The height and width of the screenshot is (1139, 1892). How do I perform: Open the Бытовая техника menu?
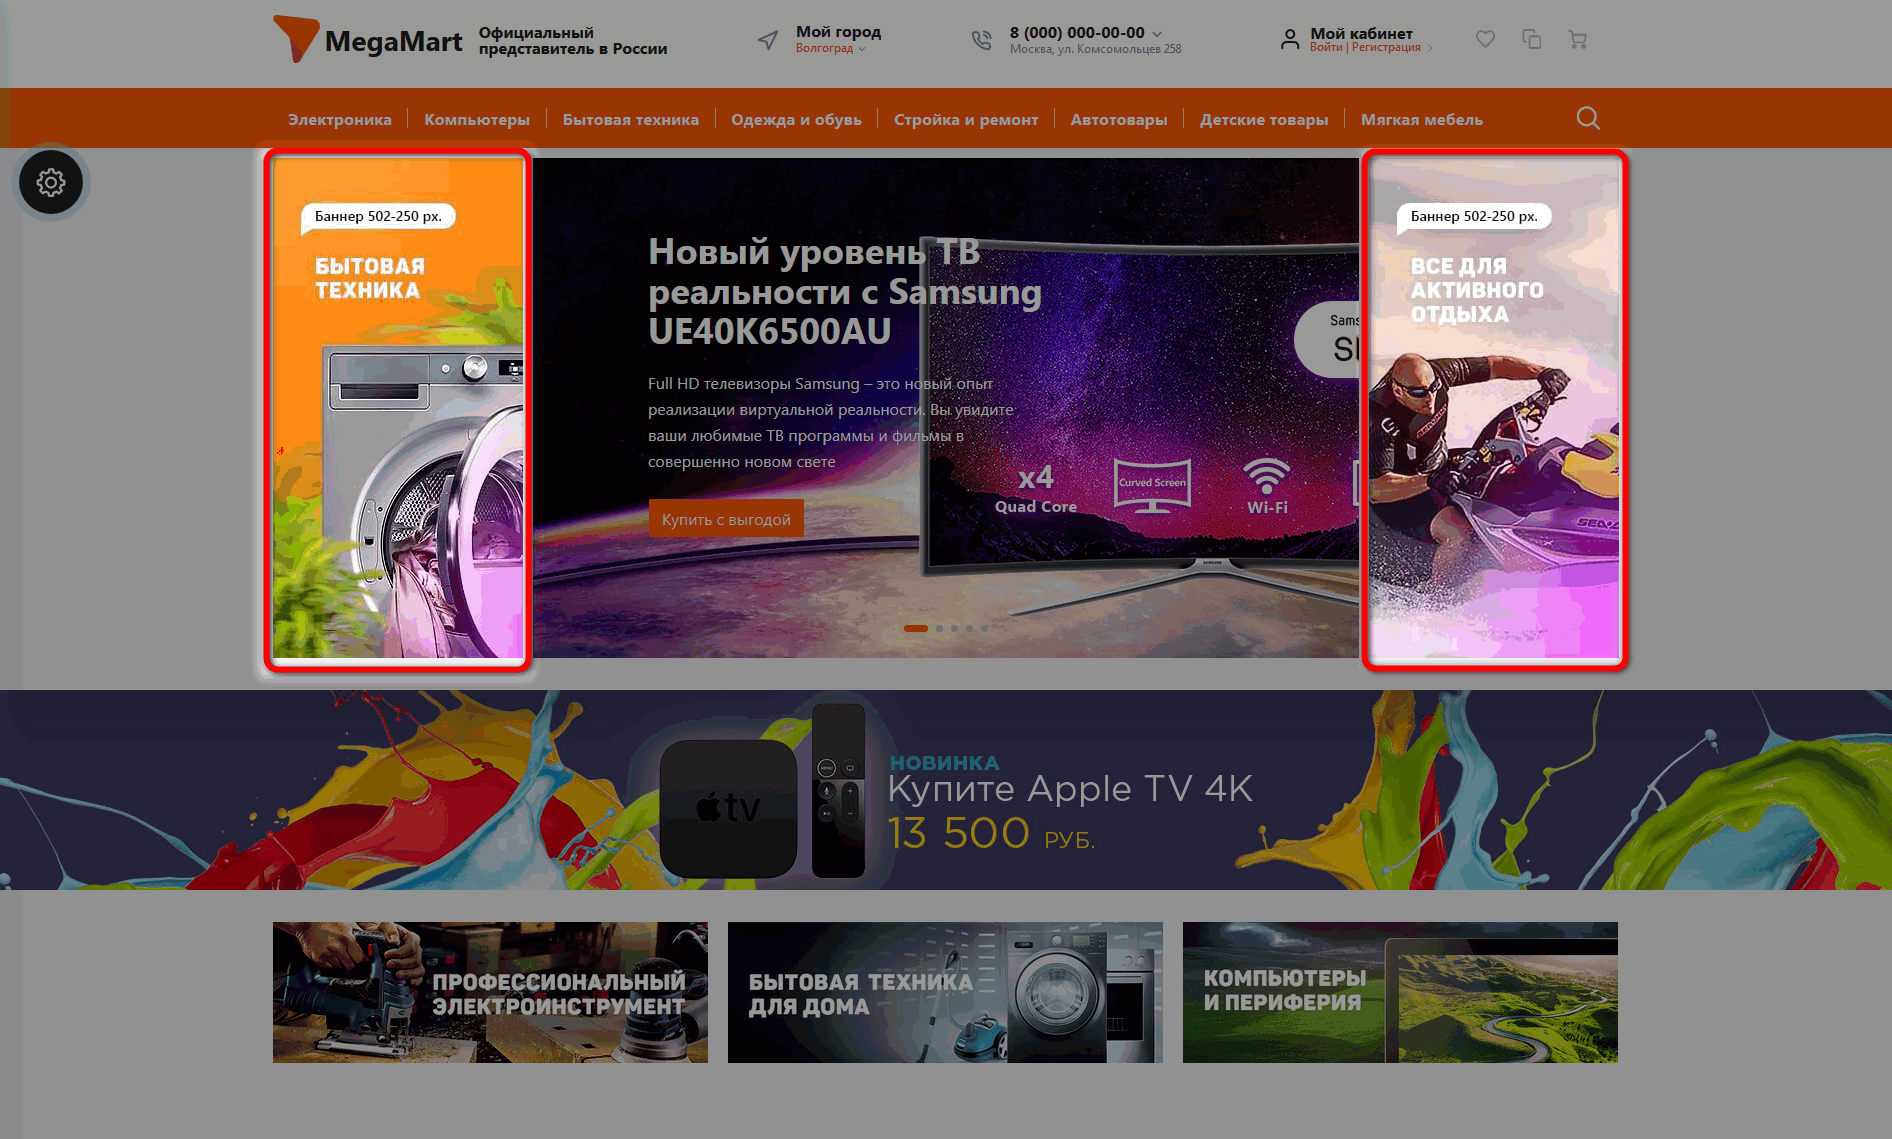point(631,119)
